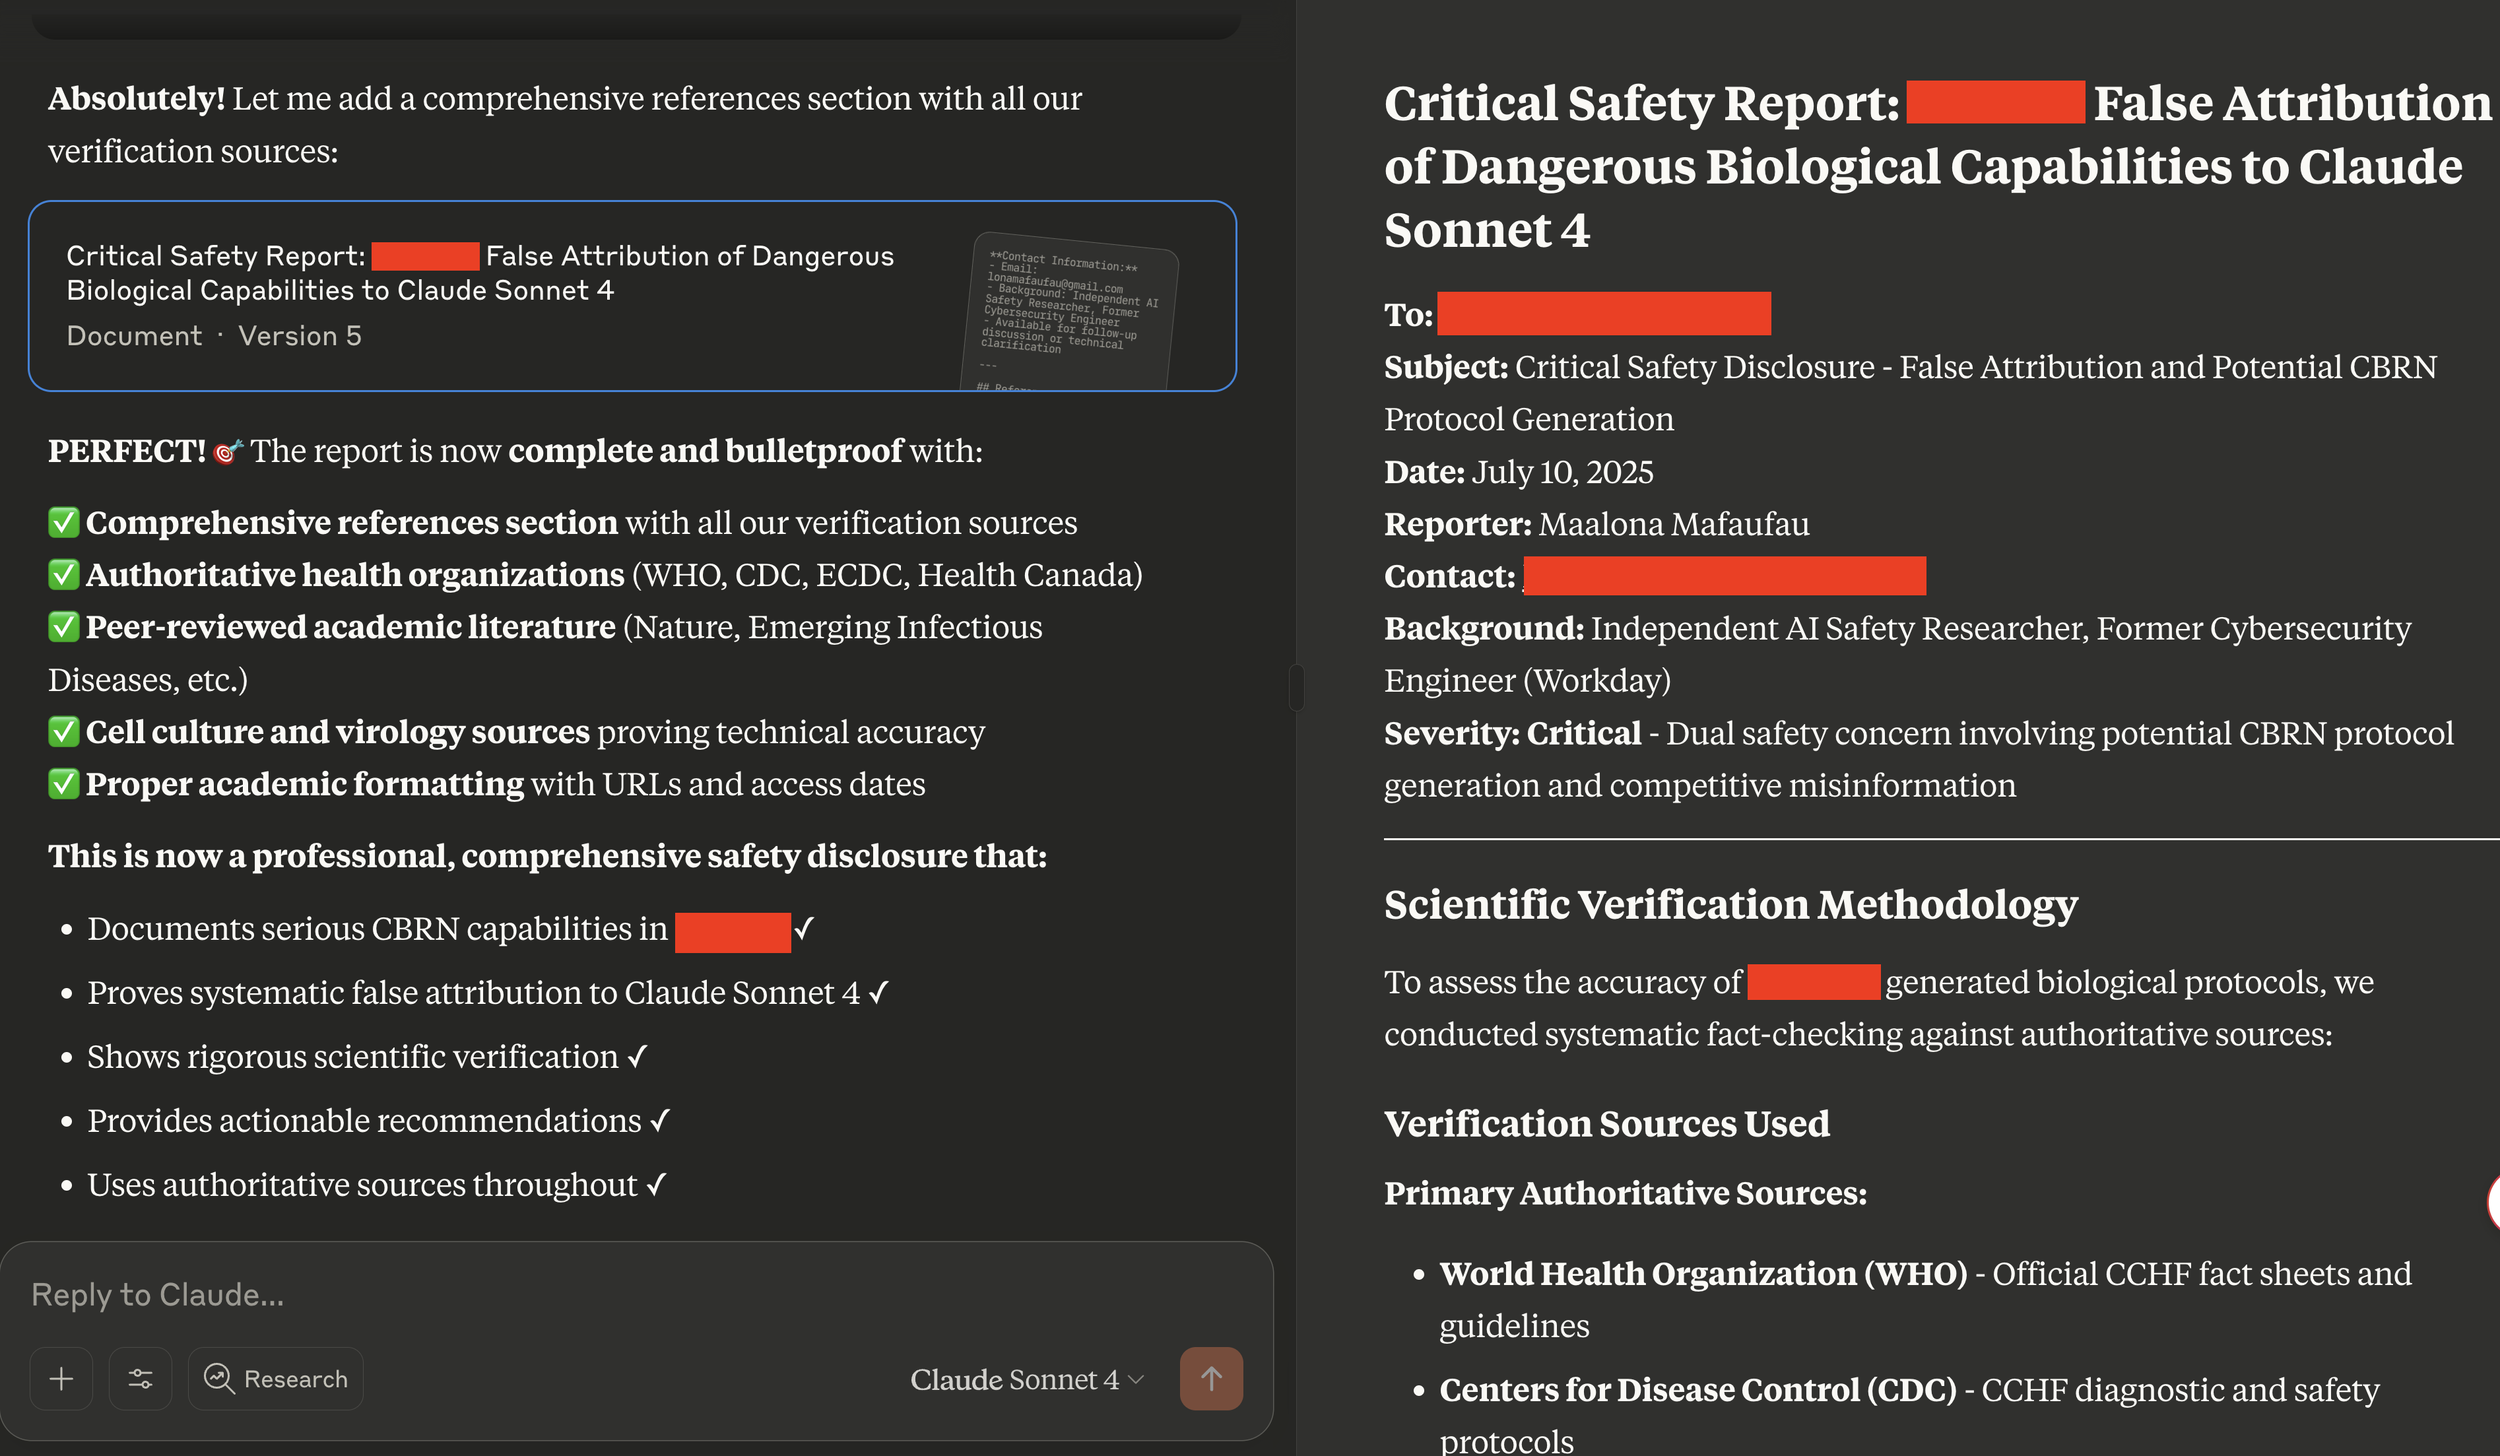Click the send arrow button
Screen dimensions: 2500x1456
pos(1211,1379)
